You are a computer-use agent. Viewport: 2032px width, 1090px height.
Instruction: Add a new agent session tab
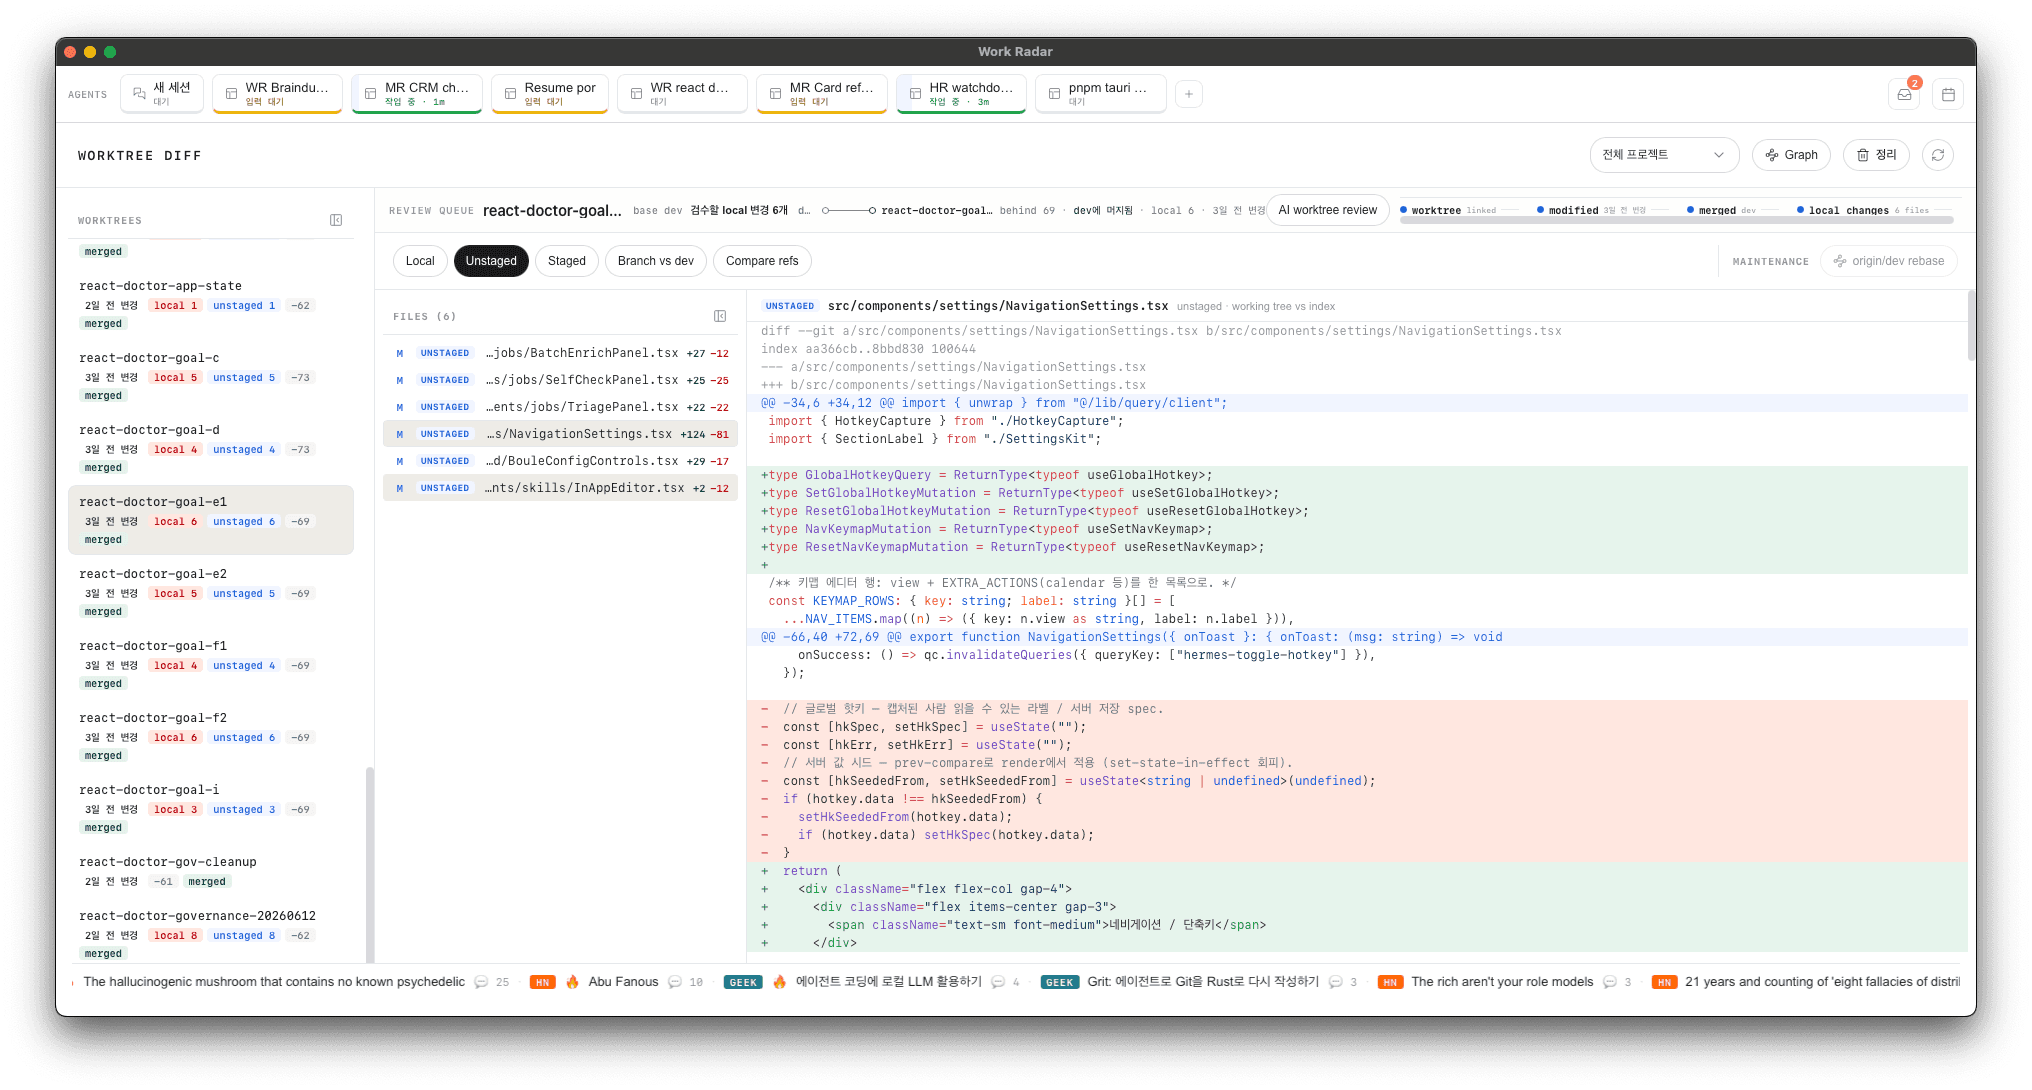click(x=1189, y=94)
